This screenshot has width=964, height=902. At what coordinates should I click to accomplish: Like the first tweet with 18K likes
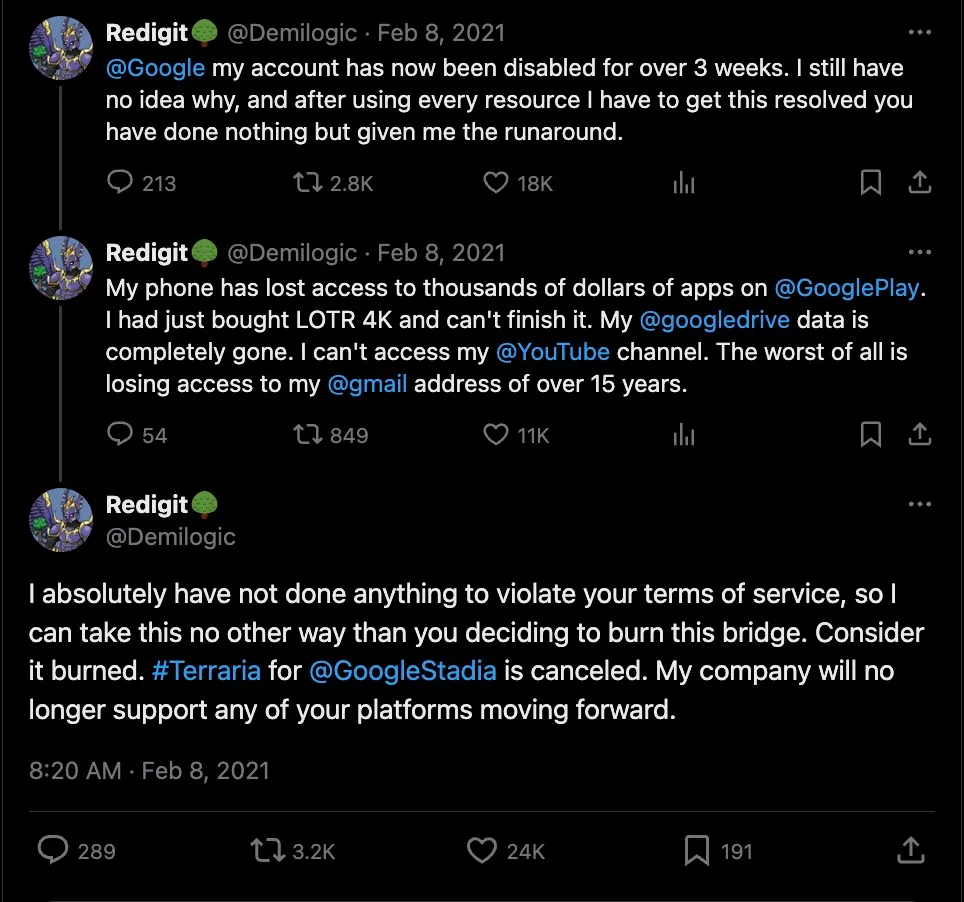point(496,182)
